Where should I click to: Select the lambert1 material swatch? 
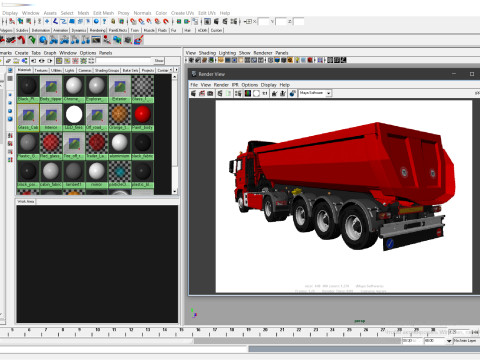(x=74, y=174)
